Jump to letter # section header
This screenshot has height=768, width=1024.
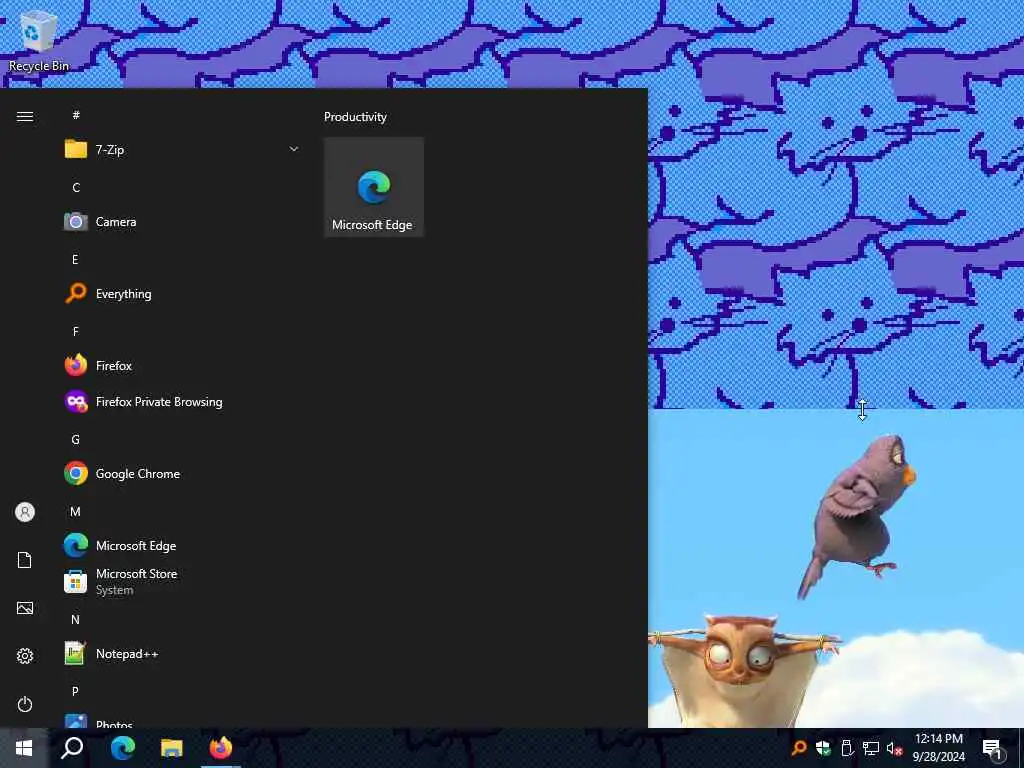coord(76,115)
